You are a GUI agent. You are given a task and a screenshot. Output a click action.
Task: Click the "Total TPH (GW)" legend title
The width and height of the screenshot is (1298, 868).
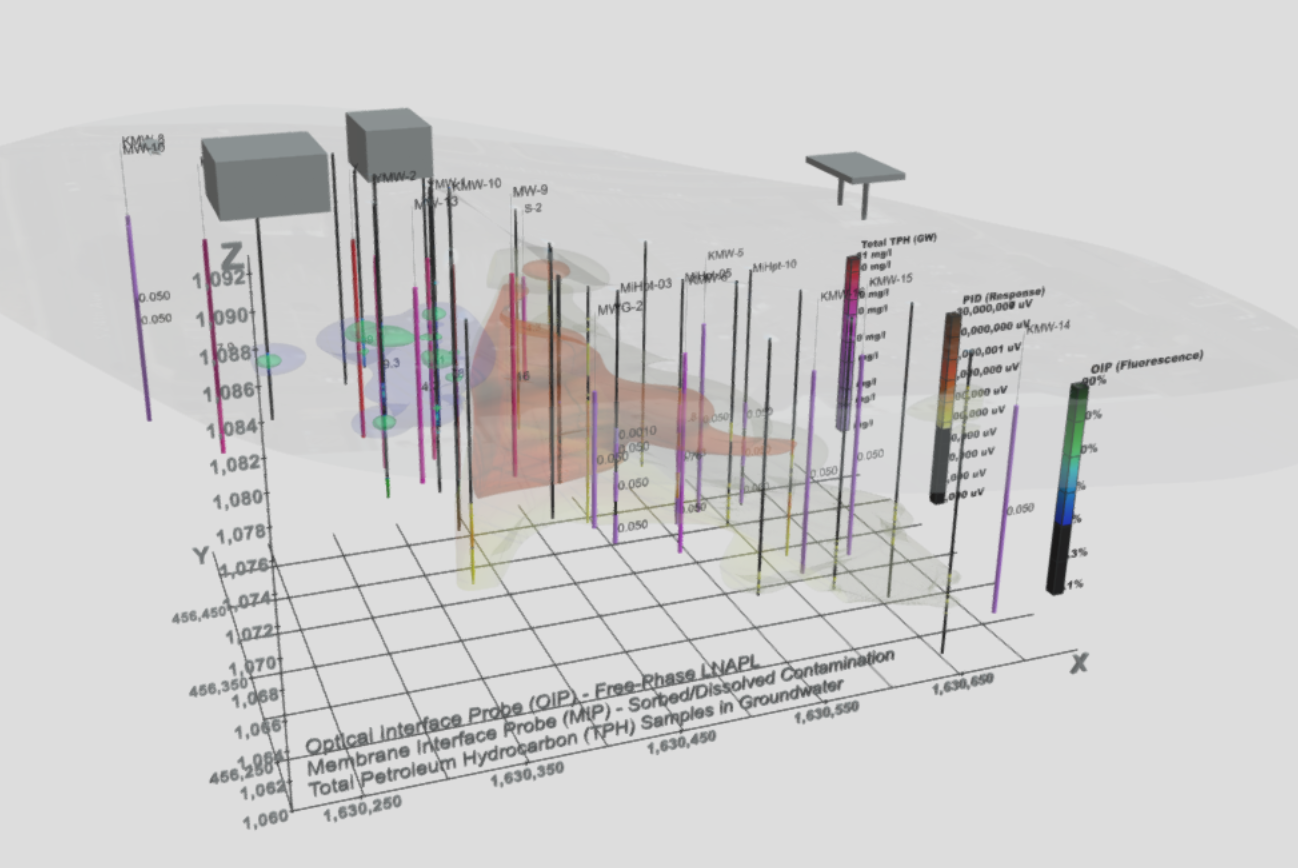899,242
